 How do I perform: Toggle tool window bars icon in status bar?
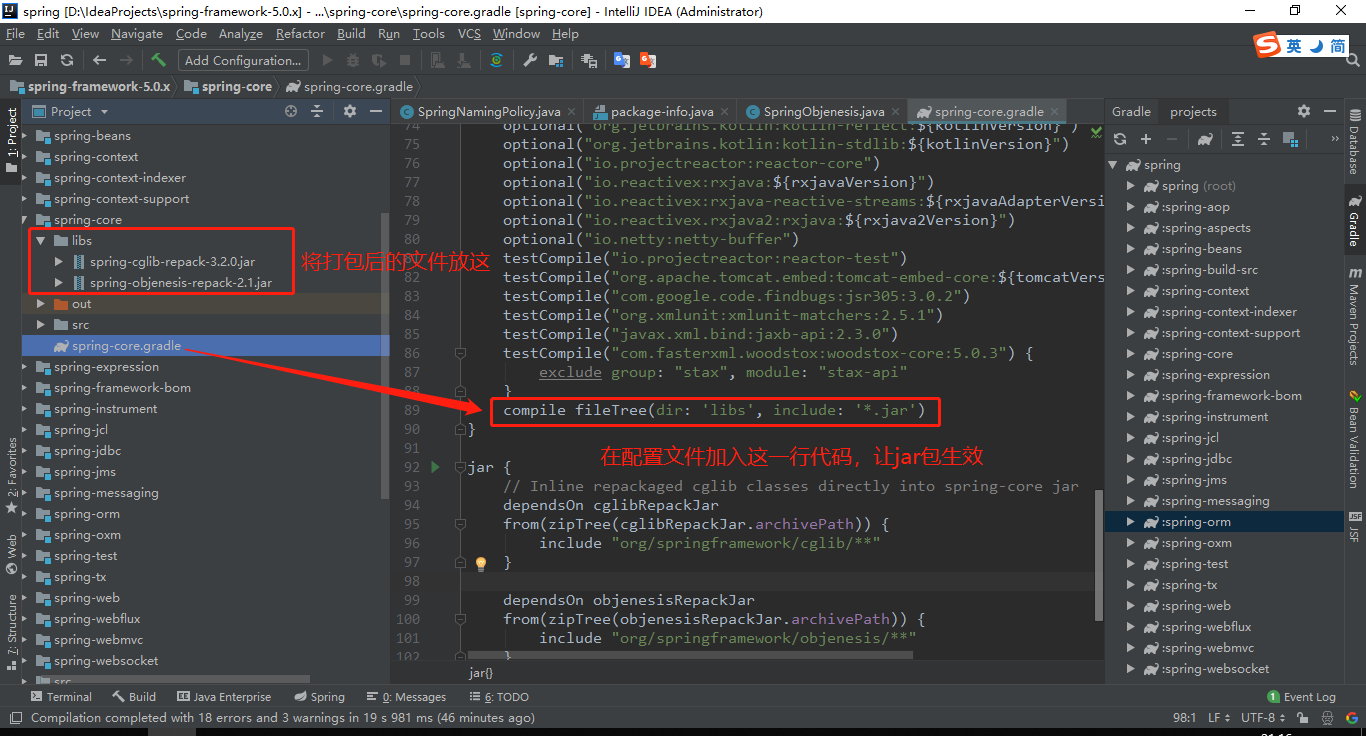[x=14, y=718]
